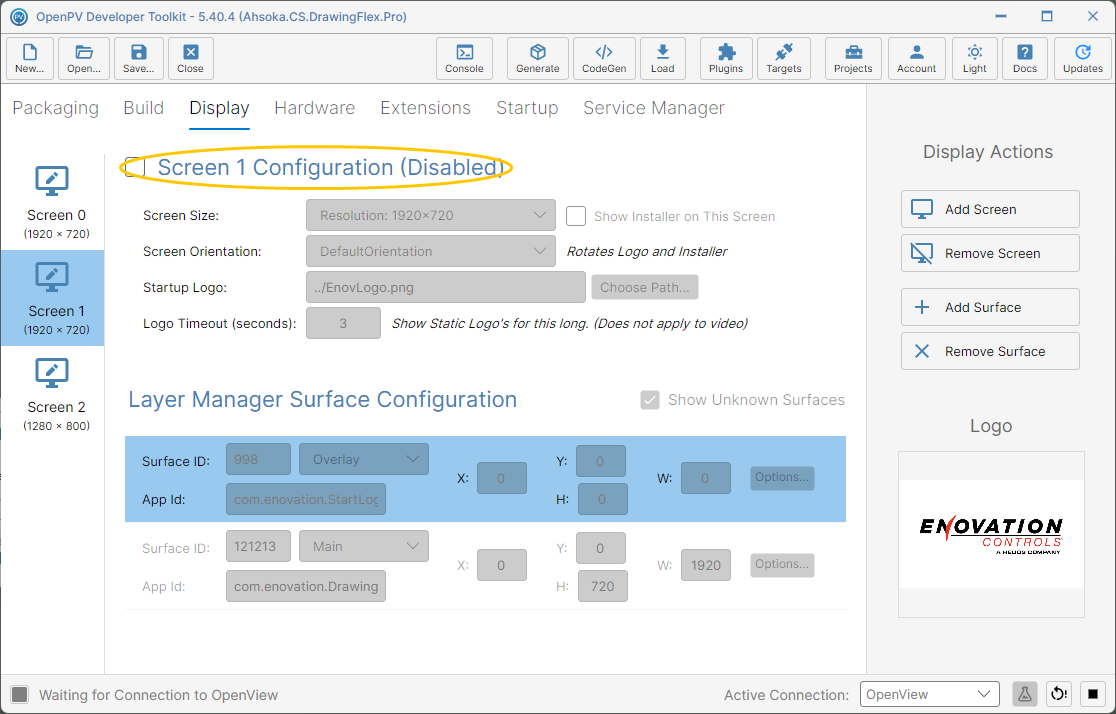The height and width of the screenshot is (714, 1116).
Task: Click the flask icon in status bar
Action: [1025, 694]
